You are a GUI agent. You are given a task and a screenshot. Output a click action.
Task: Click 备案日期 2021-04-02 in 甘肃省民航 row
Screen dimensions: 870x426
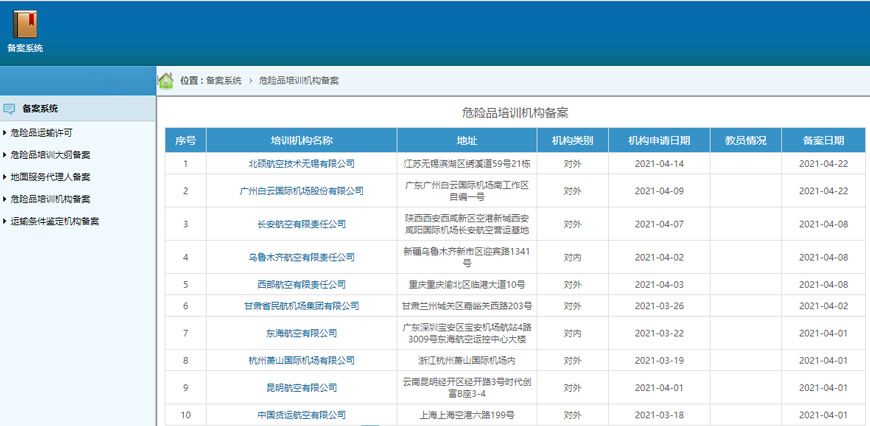823,306
